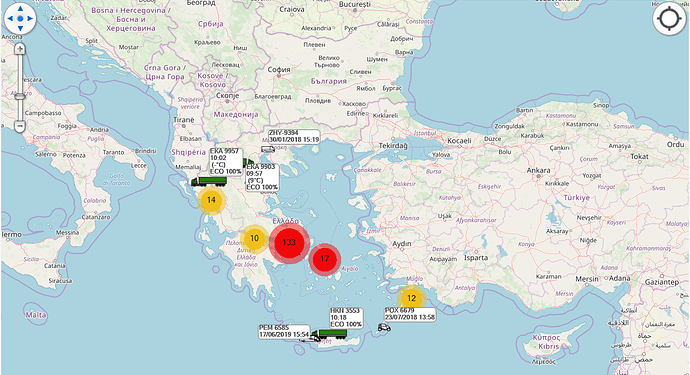Zoom out with the minus button
This screenshot has height=375, width=690.
[19, 126]
